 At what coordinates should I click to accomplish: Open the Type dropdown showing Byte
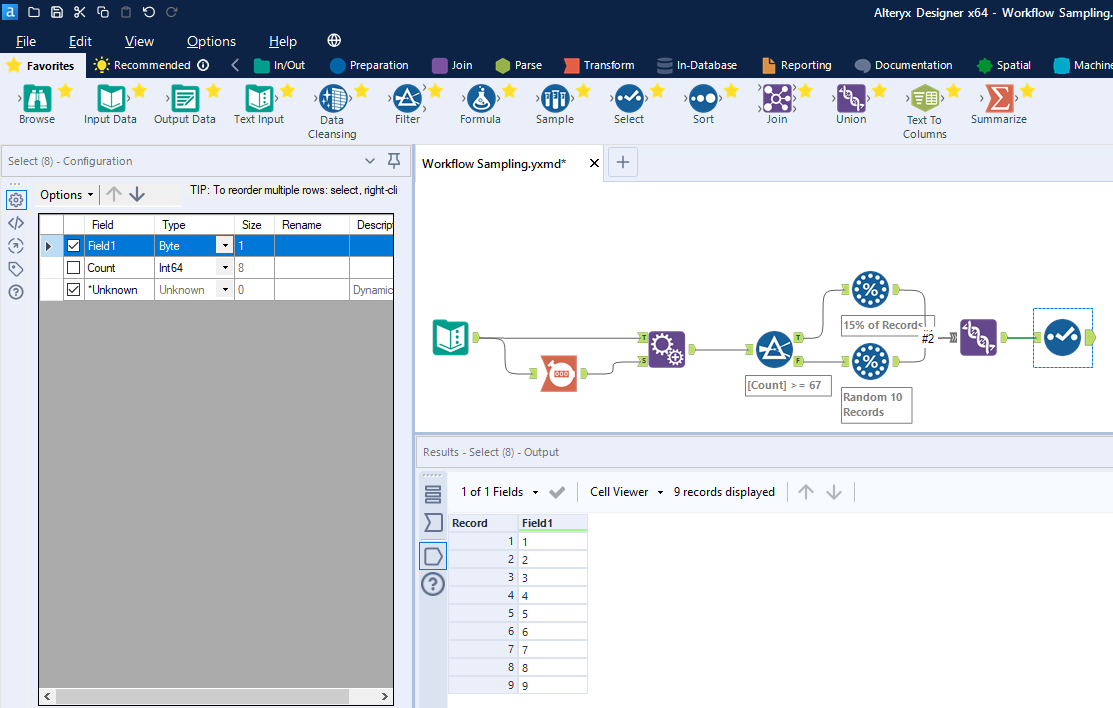(225, 245)
